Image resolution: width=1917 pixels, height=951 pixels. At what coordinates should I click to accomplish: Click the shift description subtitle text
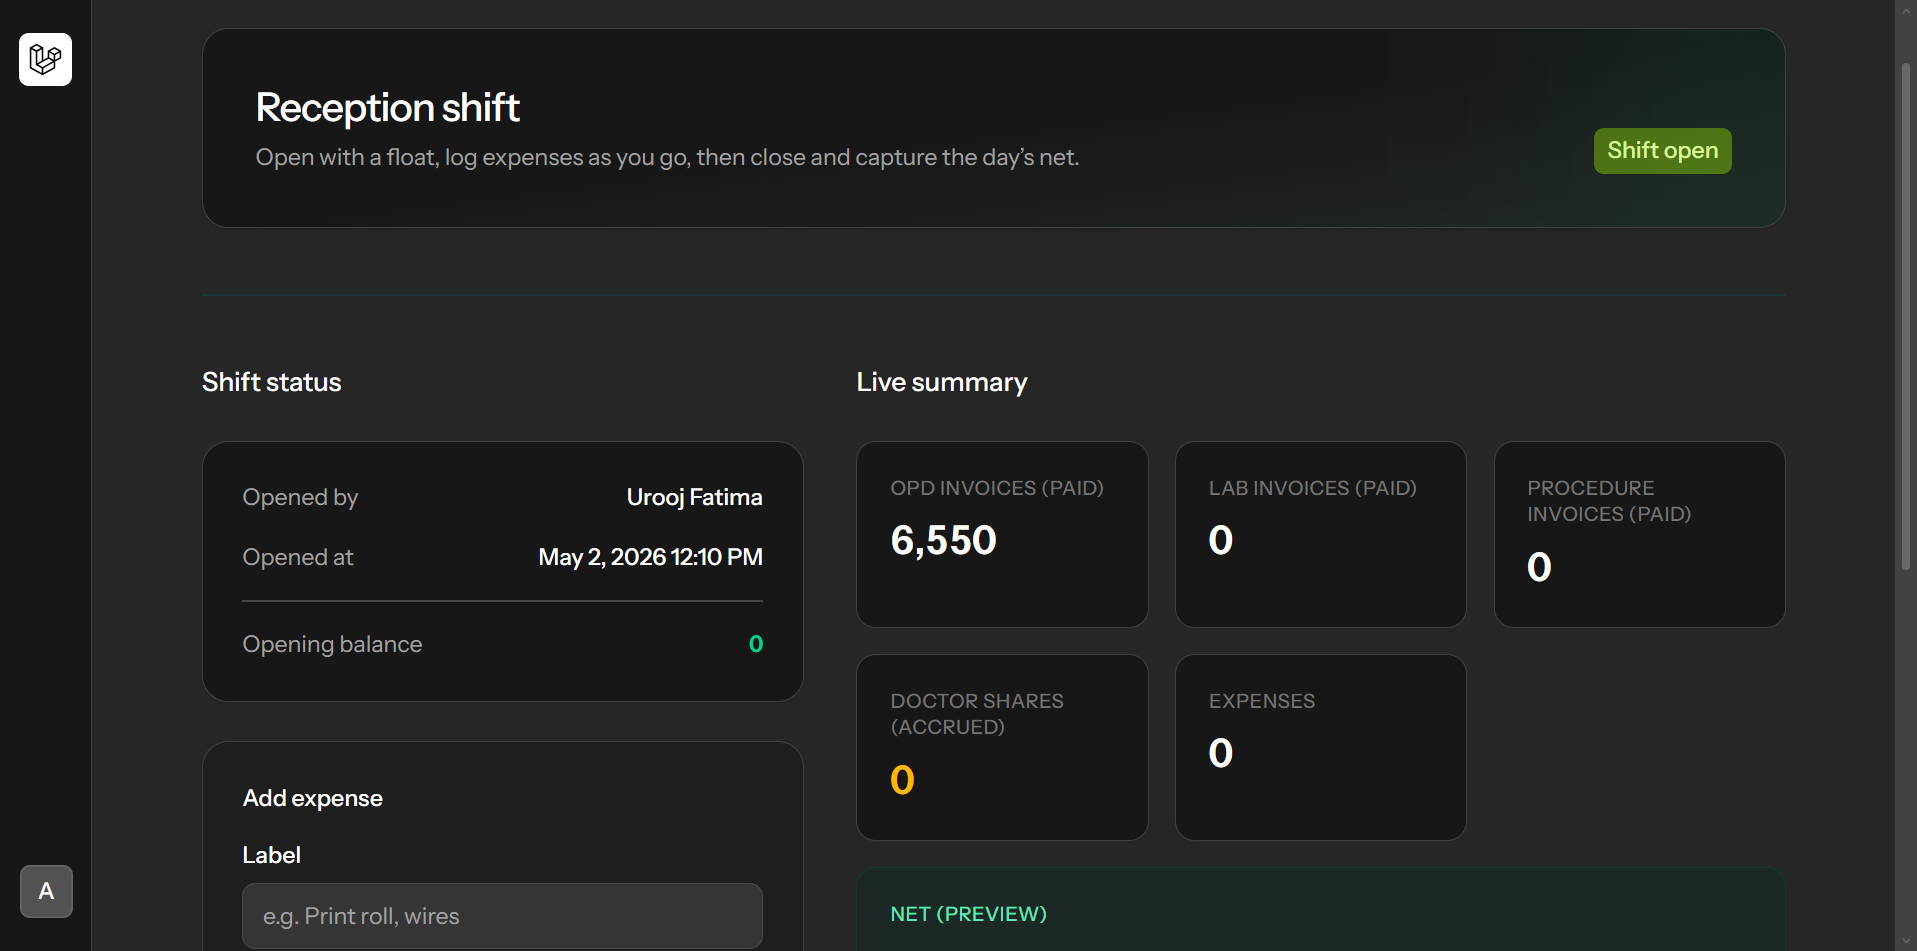(668, 157)
